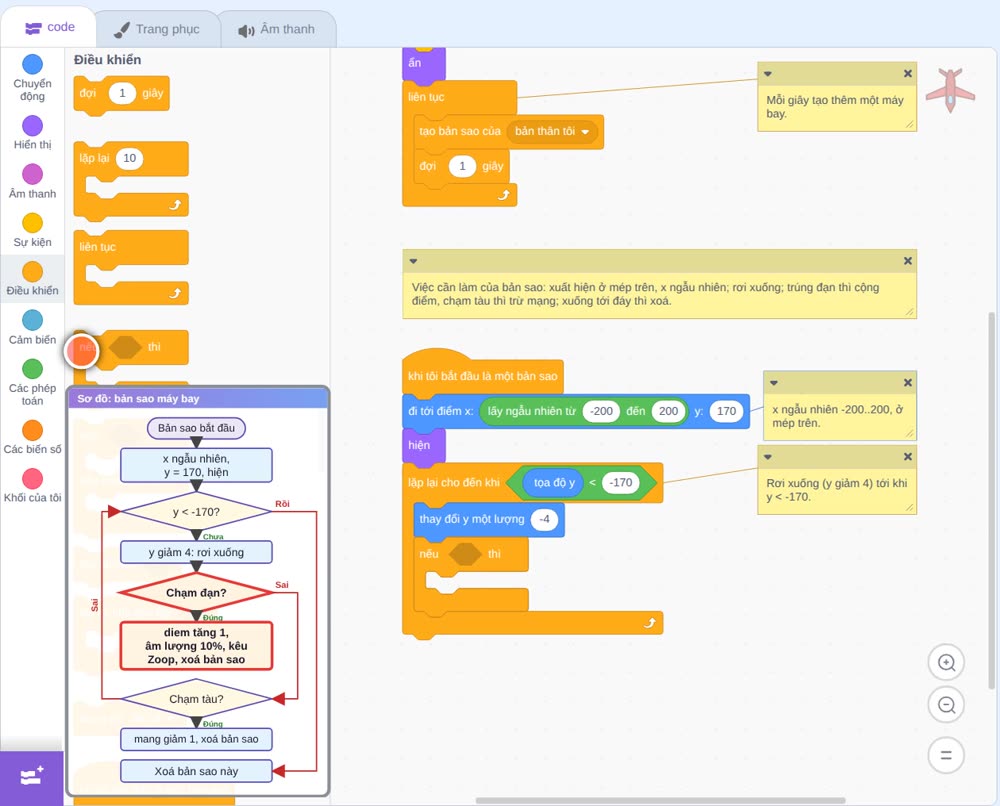Switch to the Trang phục tab
This screenshot has height=806, width=1000.
158,29
